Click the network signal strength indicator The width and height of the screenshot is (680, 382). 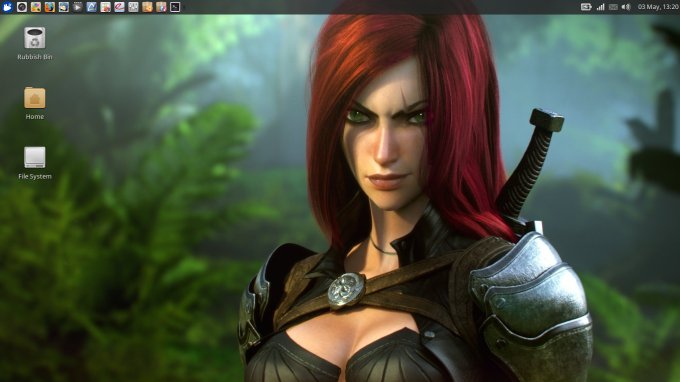coord(600,7)
